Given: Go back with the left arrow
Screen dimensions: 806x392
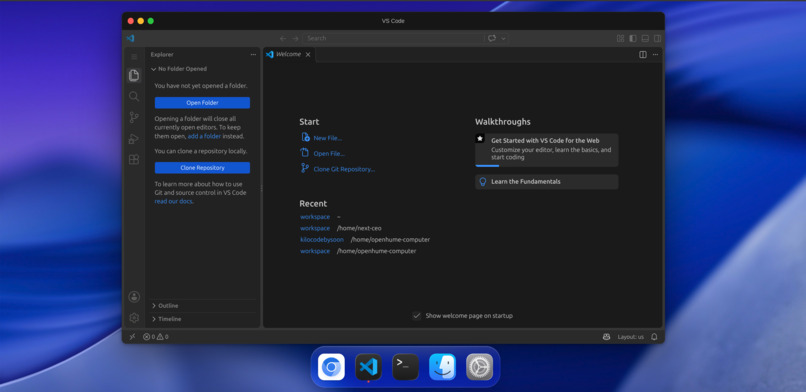Looking at the screenshot, I should pos(283,39).
